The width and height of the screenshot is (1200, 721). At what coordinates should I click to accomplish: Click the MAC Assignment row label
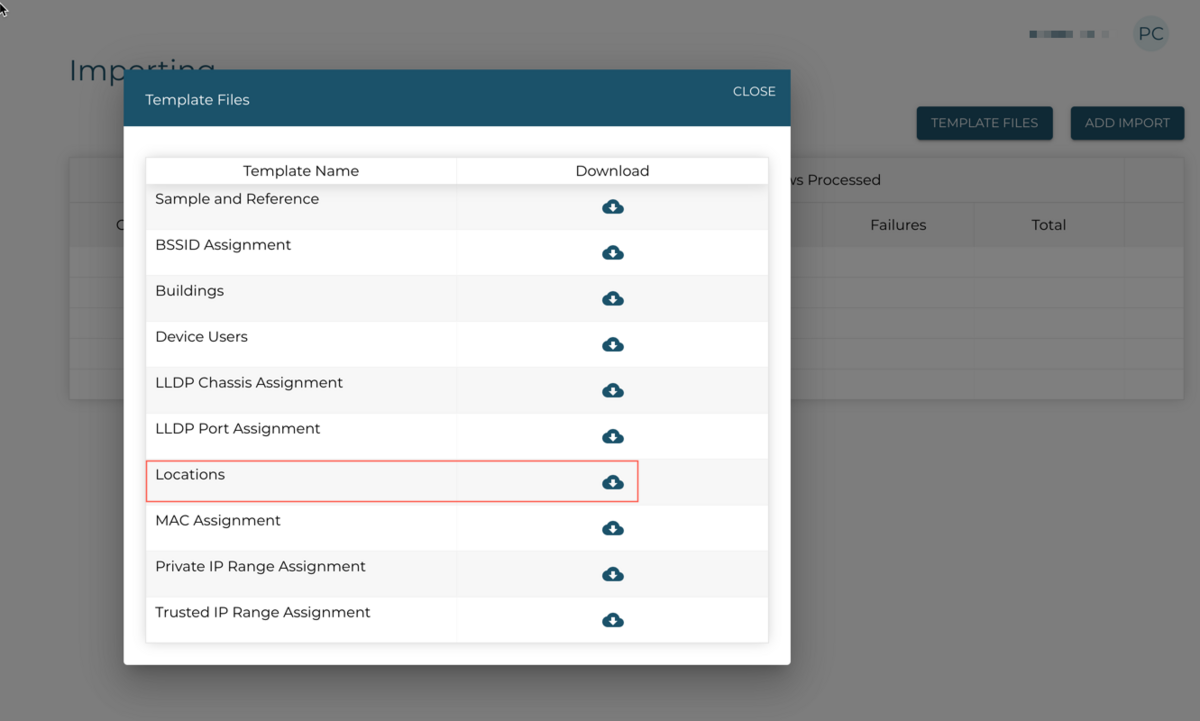218,521
